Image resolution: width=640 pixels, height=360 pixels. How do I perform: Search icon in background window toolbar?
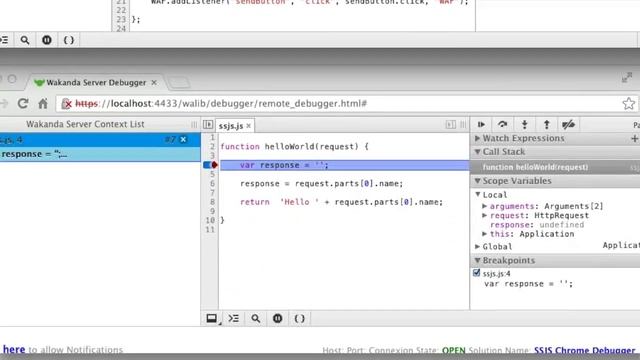(x=25, y=40)
